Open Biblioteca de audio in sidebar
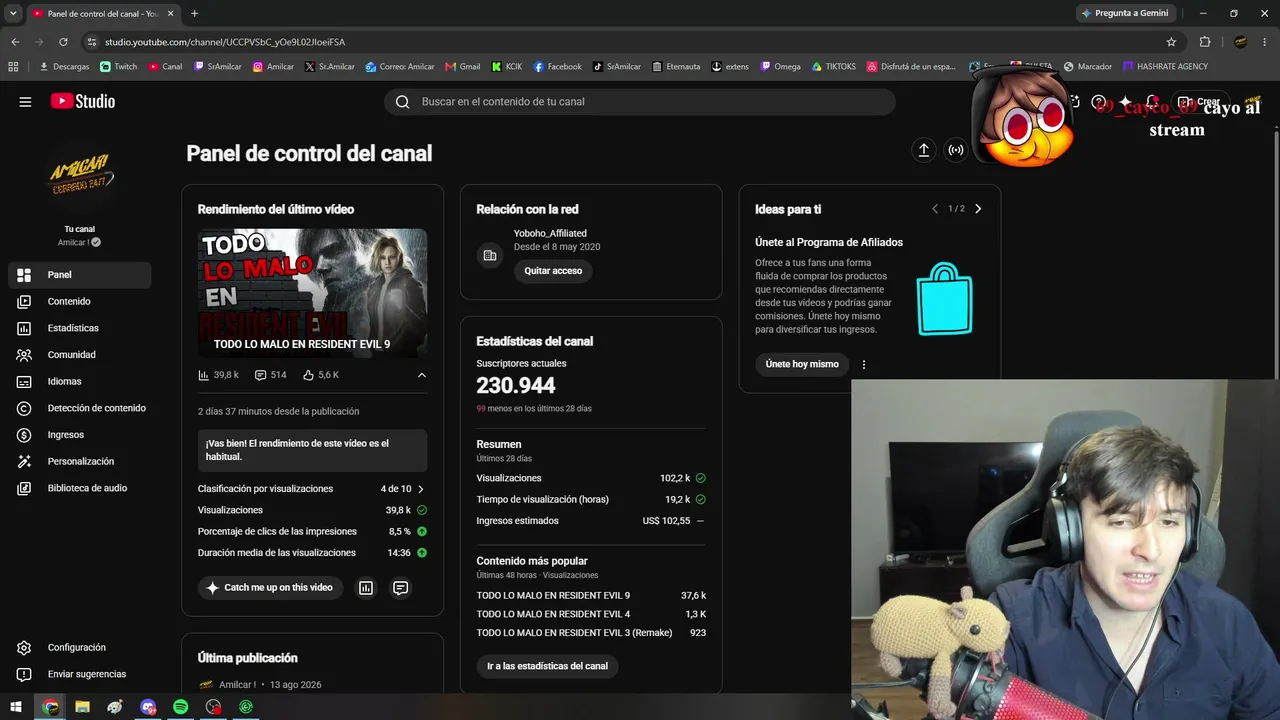Screen dimensions: 1280x720 coord(79,488)
